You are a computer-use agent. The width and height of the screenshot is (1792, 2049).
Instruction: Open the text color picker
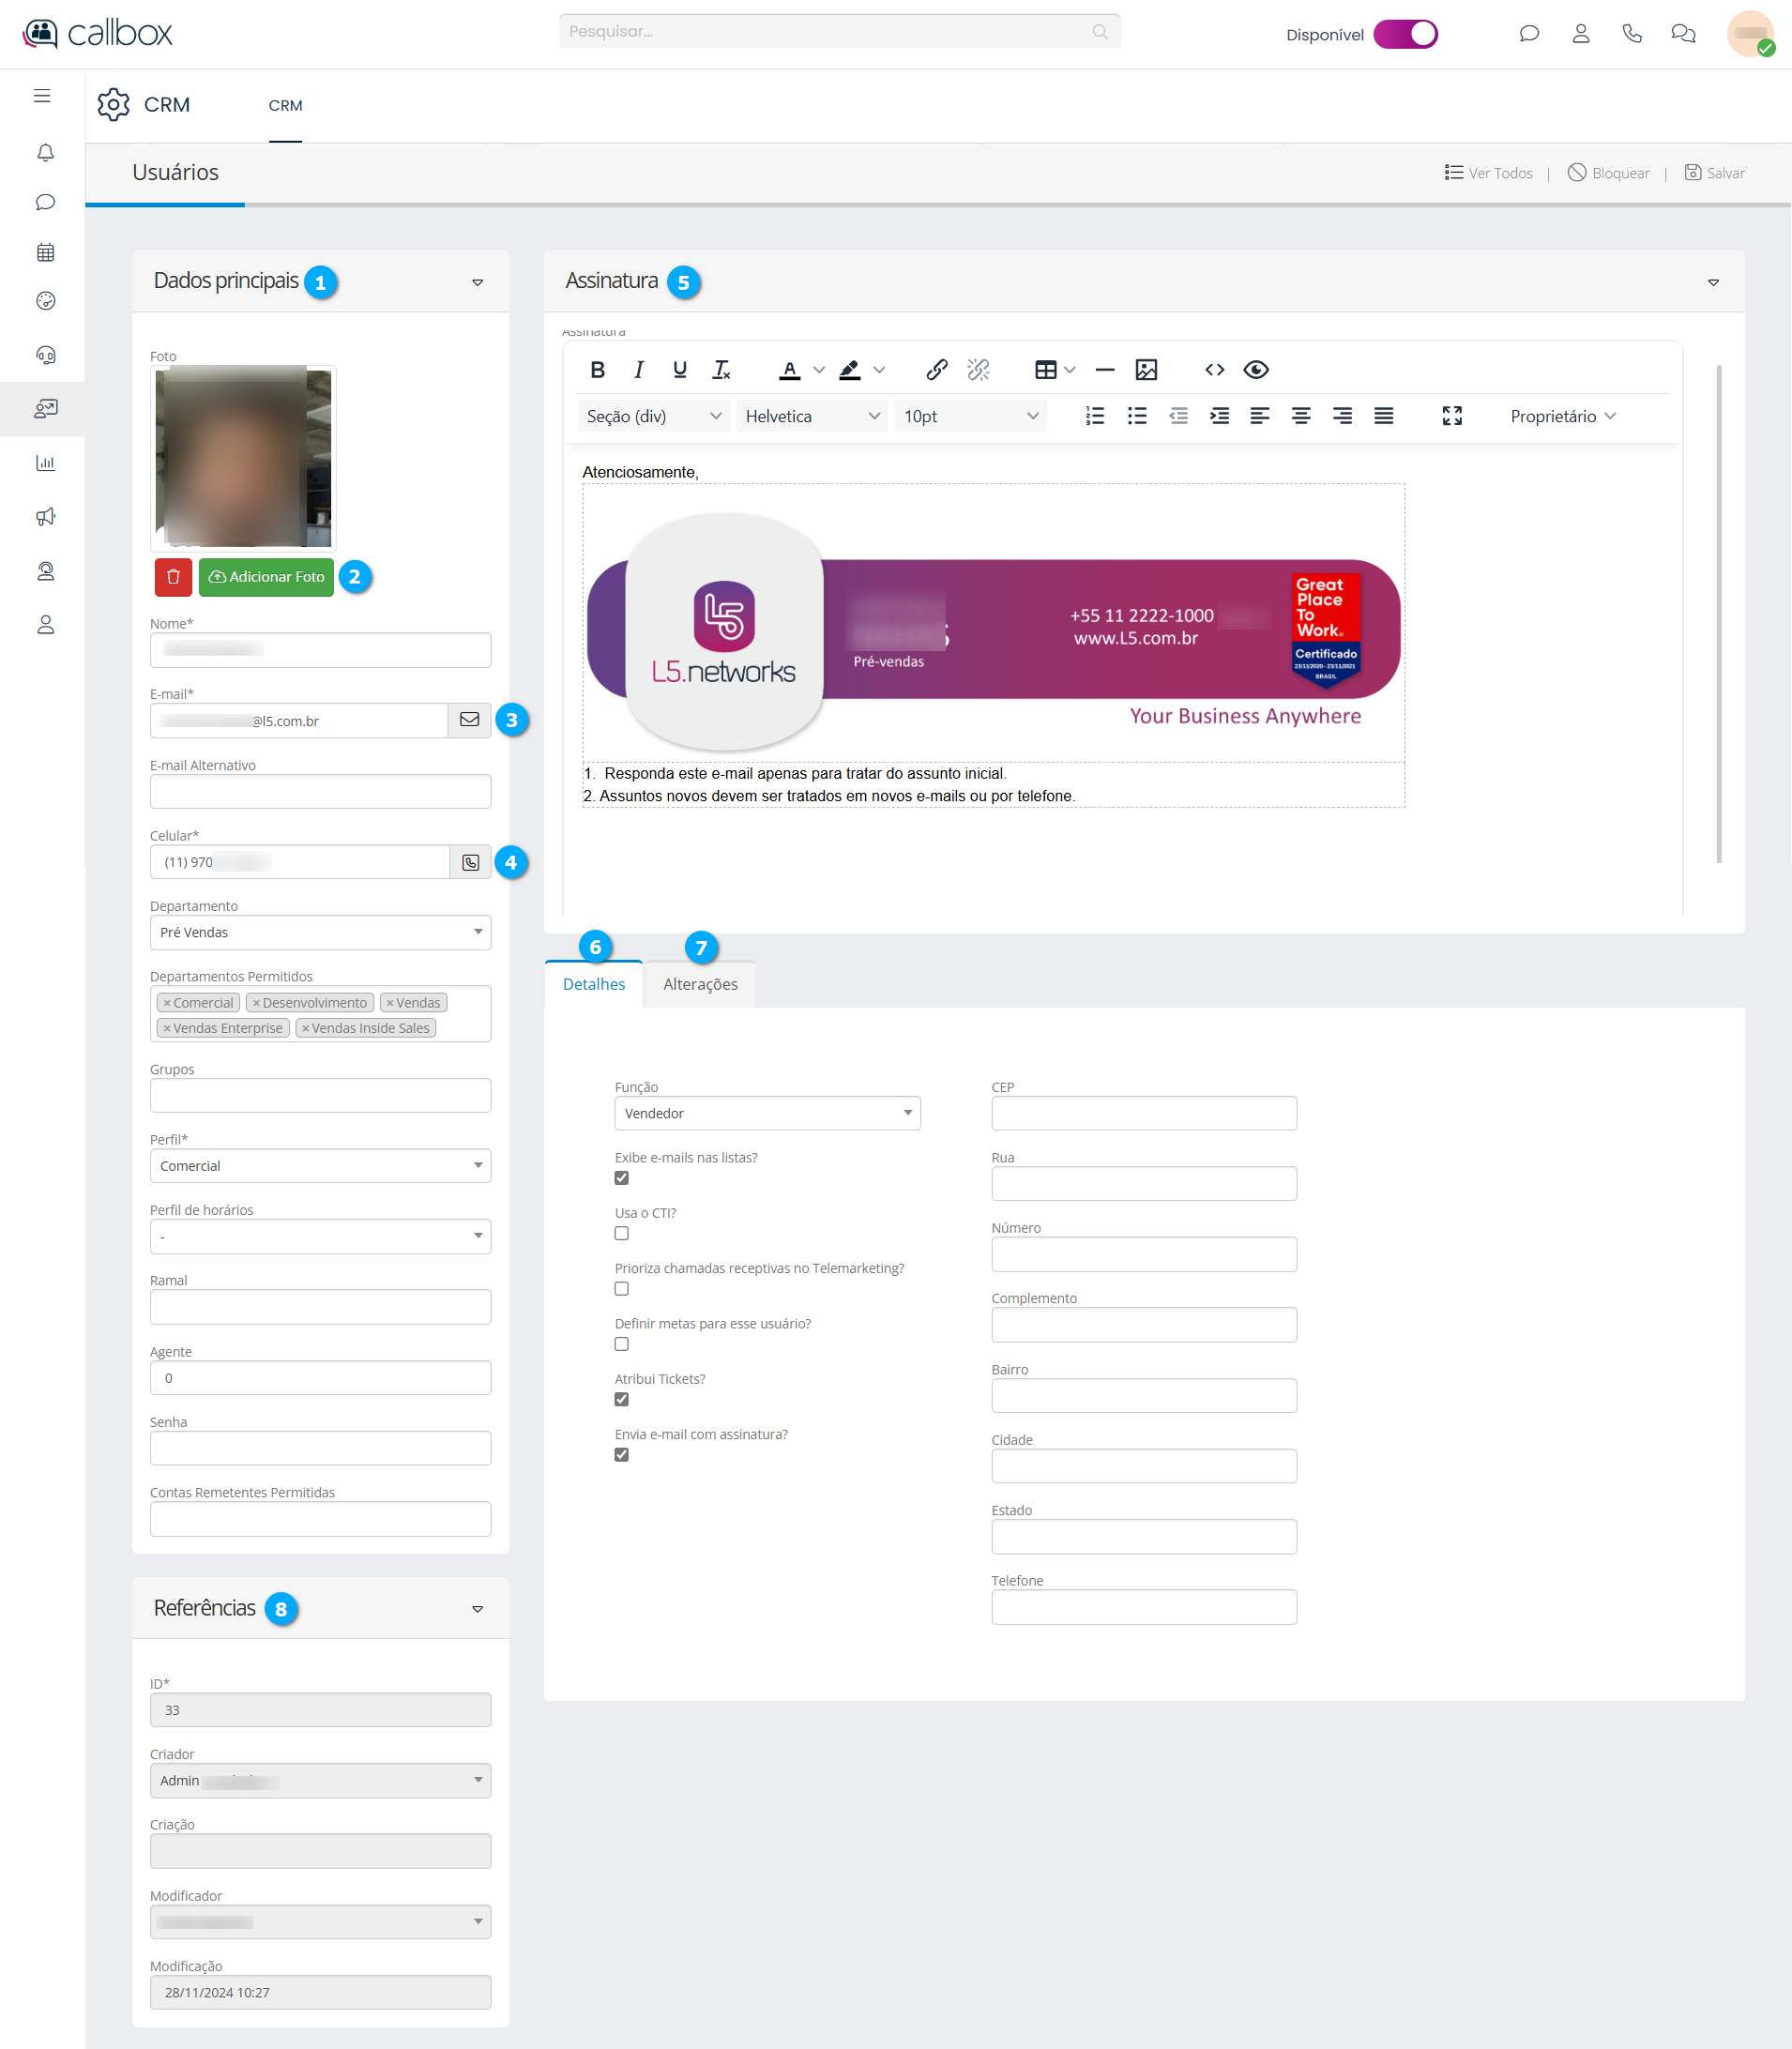tap(819, 370)
